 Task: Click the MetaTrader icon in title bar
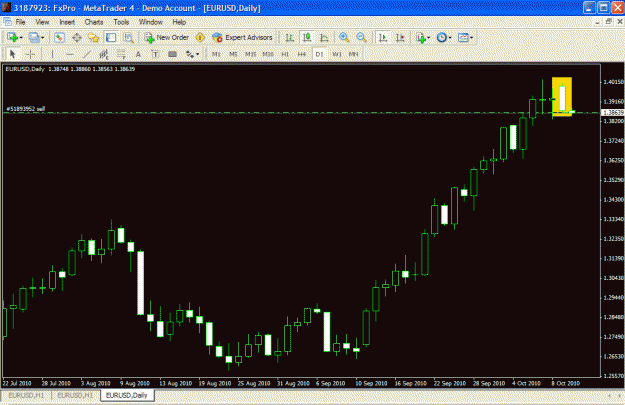pos(6,7)
